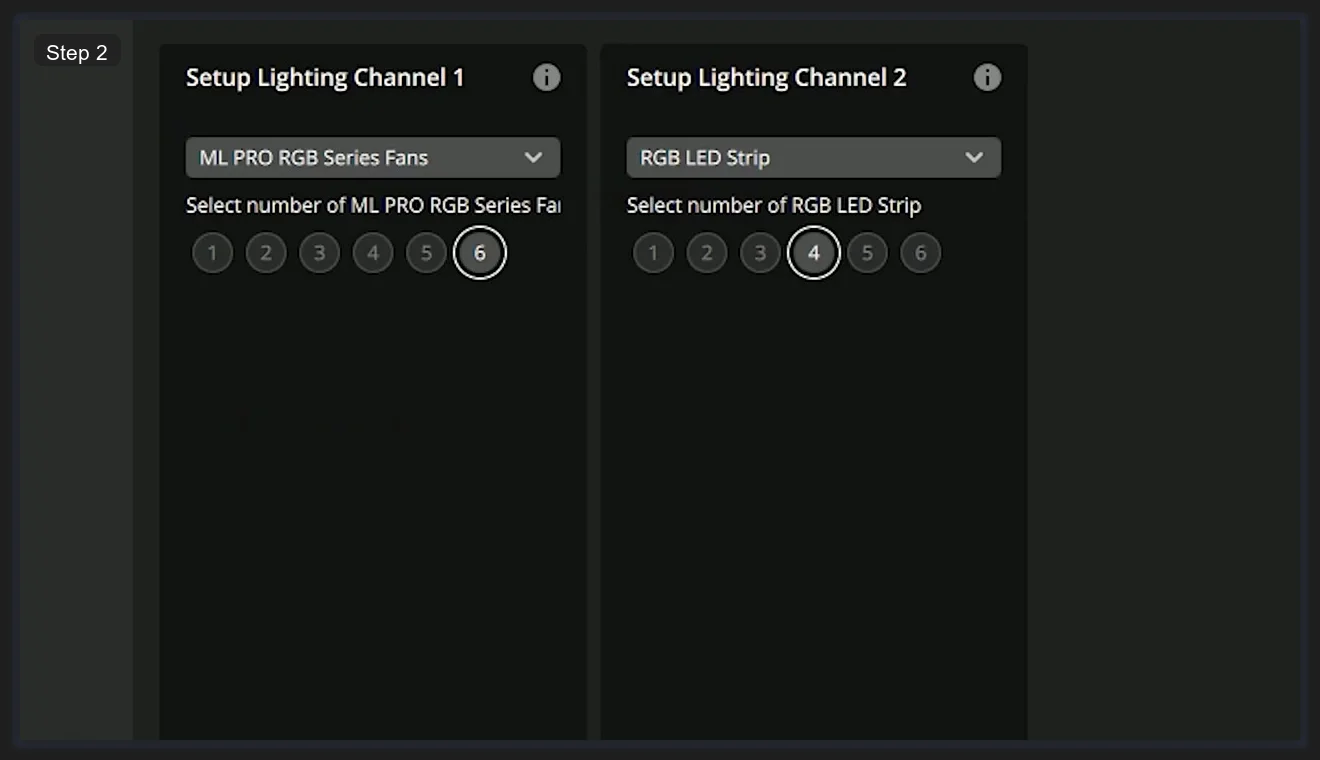This screenshot has width=1320, height=760.
Task: Choose 1 fan on Channel 1
Action: pyautogui.click(x=212, y=252)
